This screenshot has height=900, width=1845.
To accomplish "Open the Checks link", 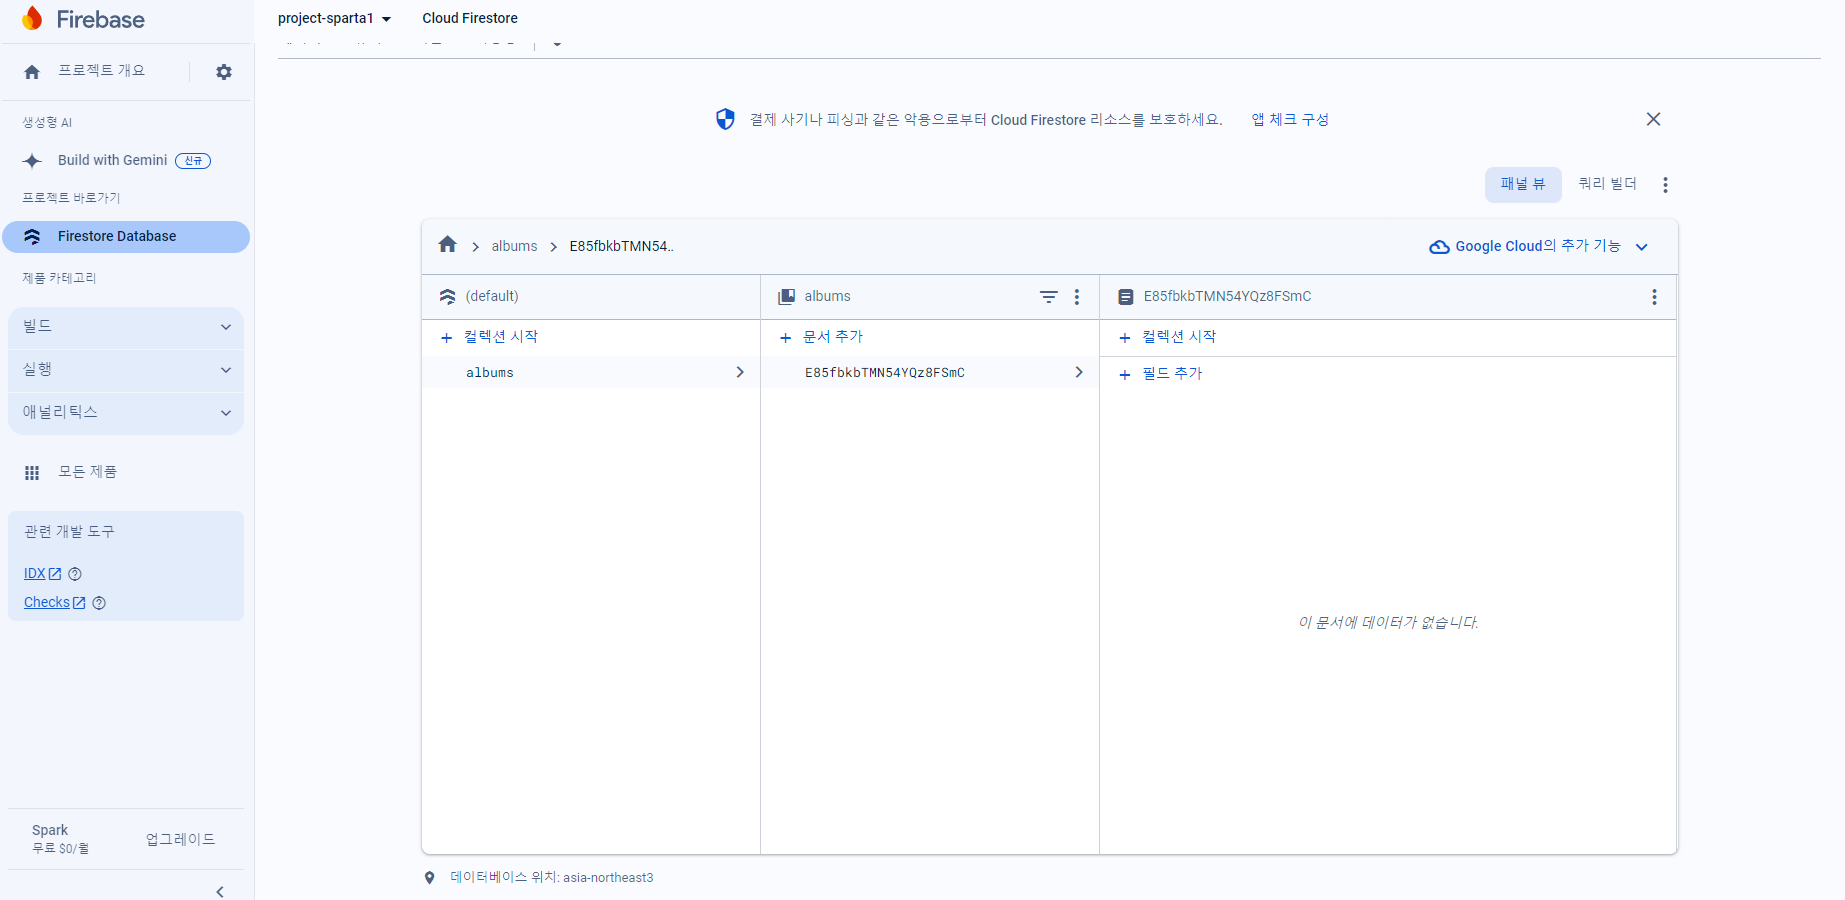I will pyautogui.click(x=47, y=603).
